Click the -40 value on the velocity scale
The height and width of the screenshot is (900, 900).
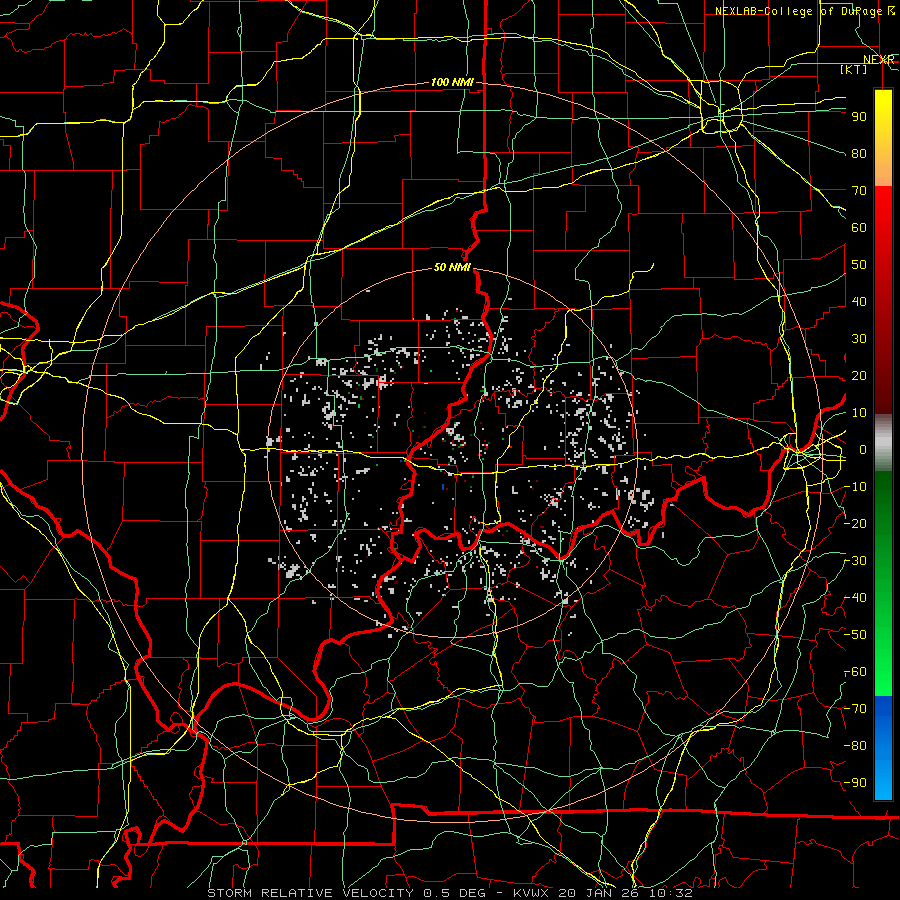856,598
